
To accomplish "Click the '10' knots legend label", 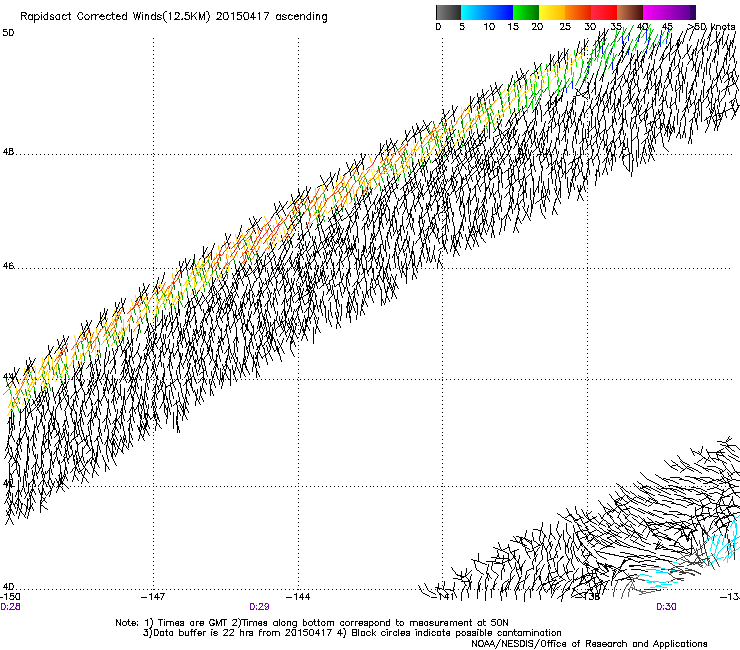I will point(489,27).
